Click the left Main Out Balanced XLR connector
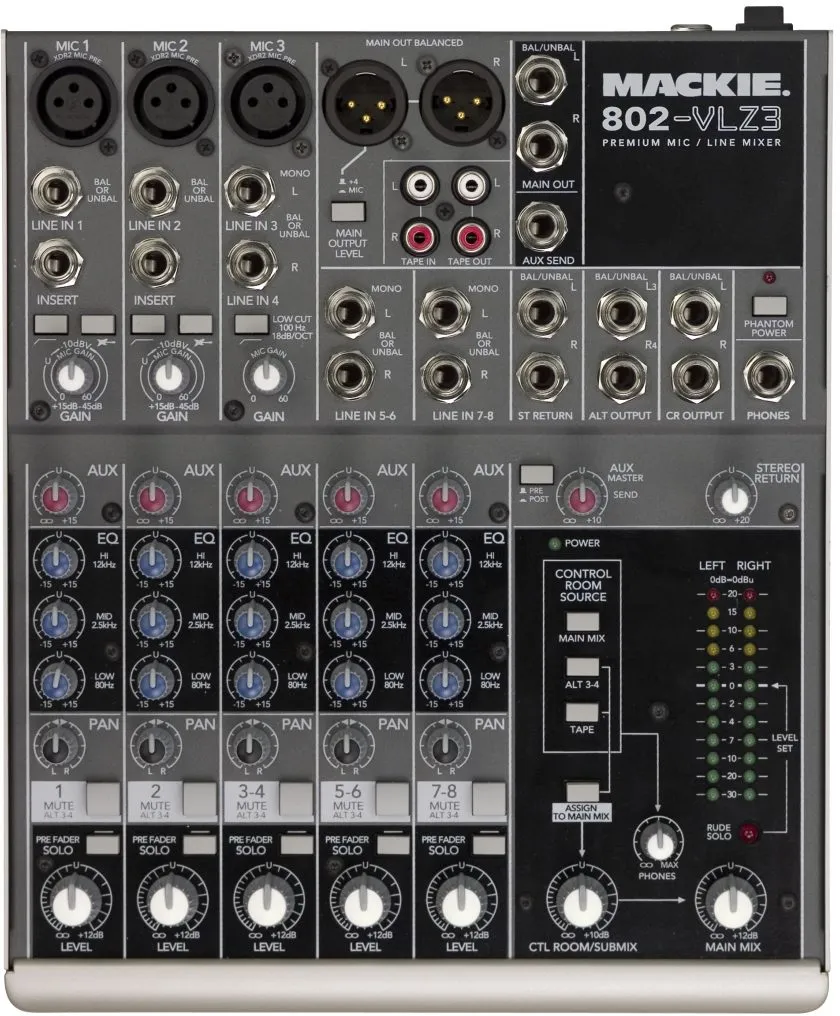 [x=365, y=102]
